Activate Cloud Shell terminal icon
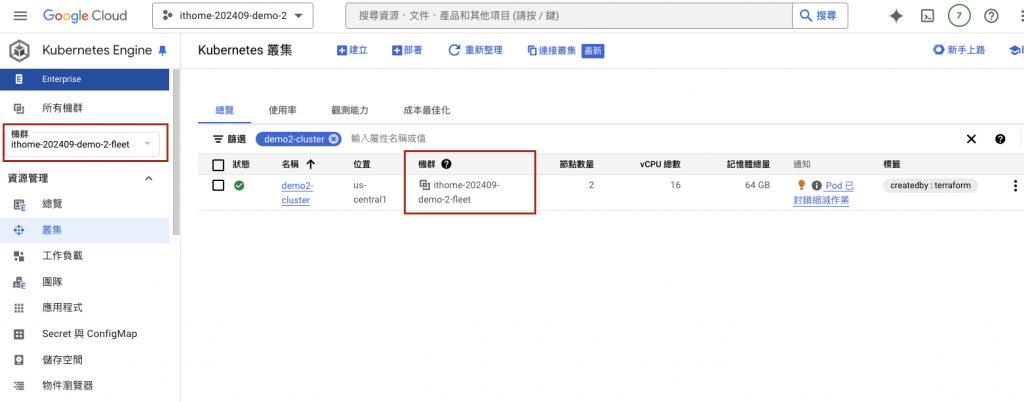The width and height of the screenshot is (1024, 402). [x=927, y=16]
